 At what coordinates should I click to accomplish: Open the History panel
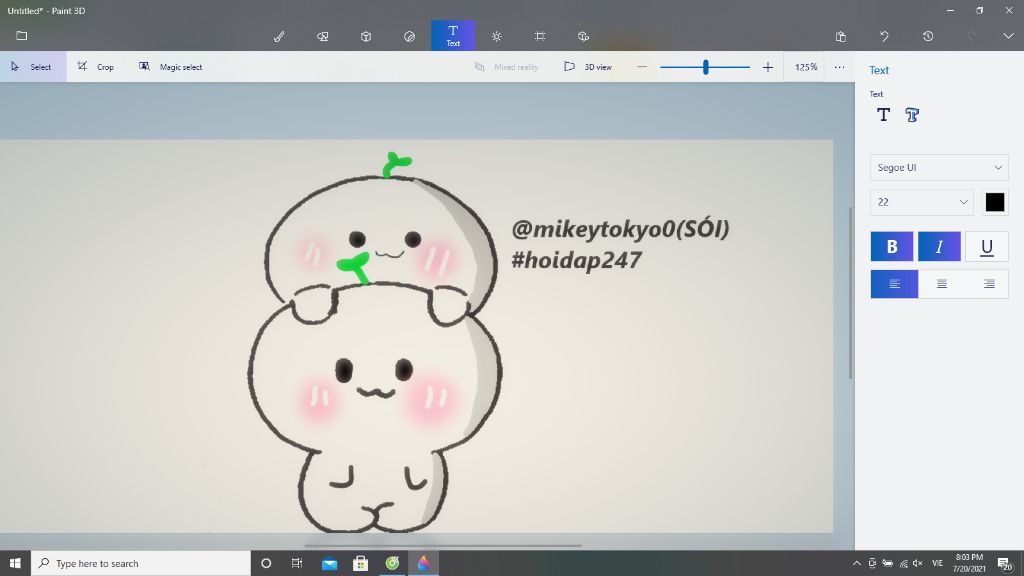coord(928,36)
